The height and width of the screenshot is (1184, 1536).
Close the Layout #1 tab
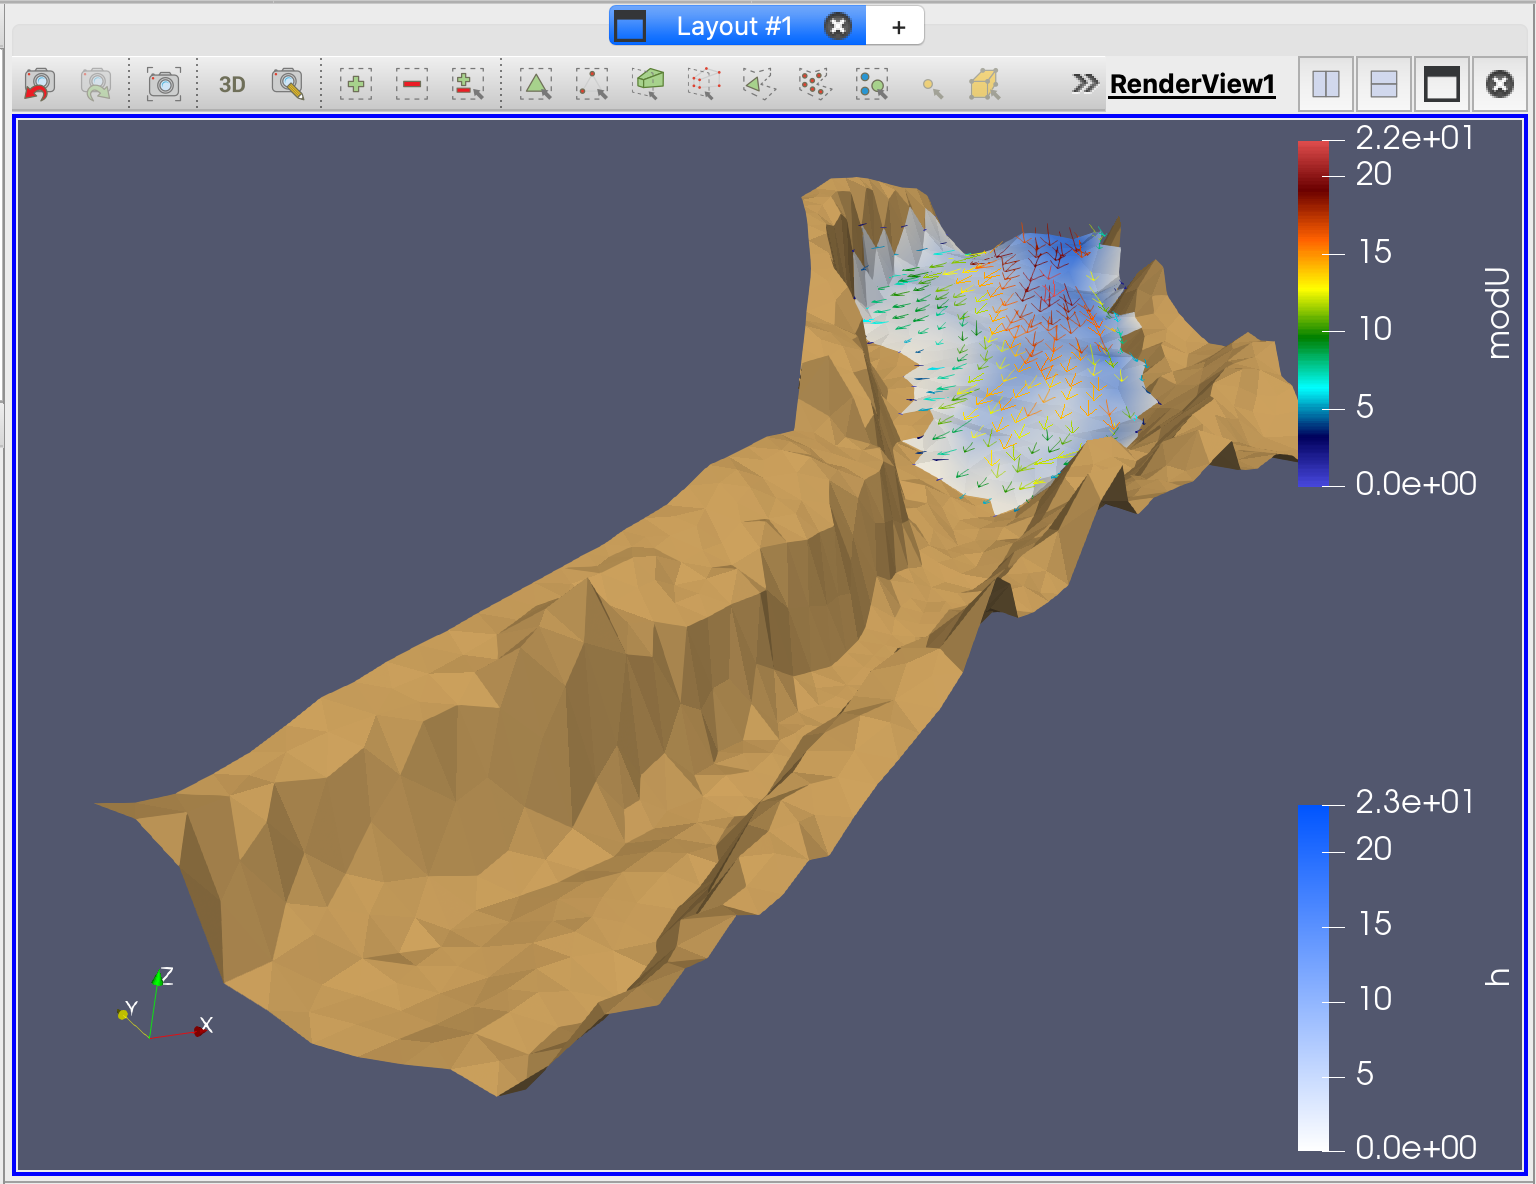838,26
